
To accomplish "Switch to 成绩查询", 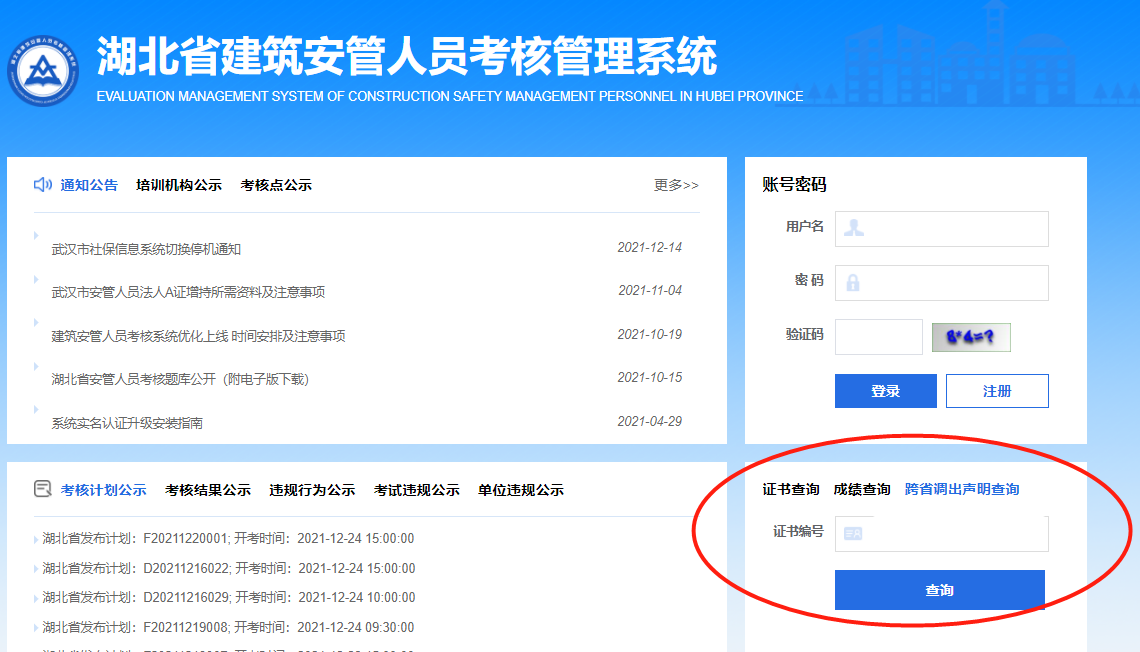I will coord(863,491).
